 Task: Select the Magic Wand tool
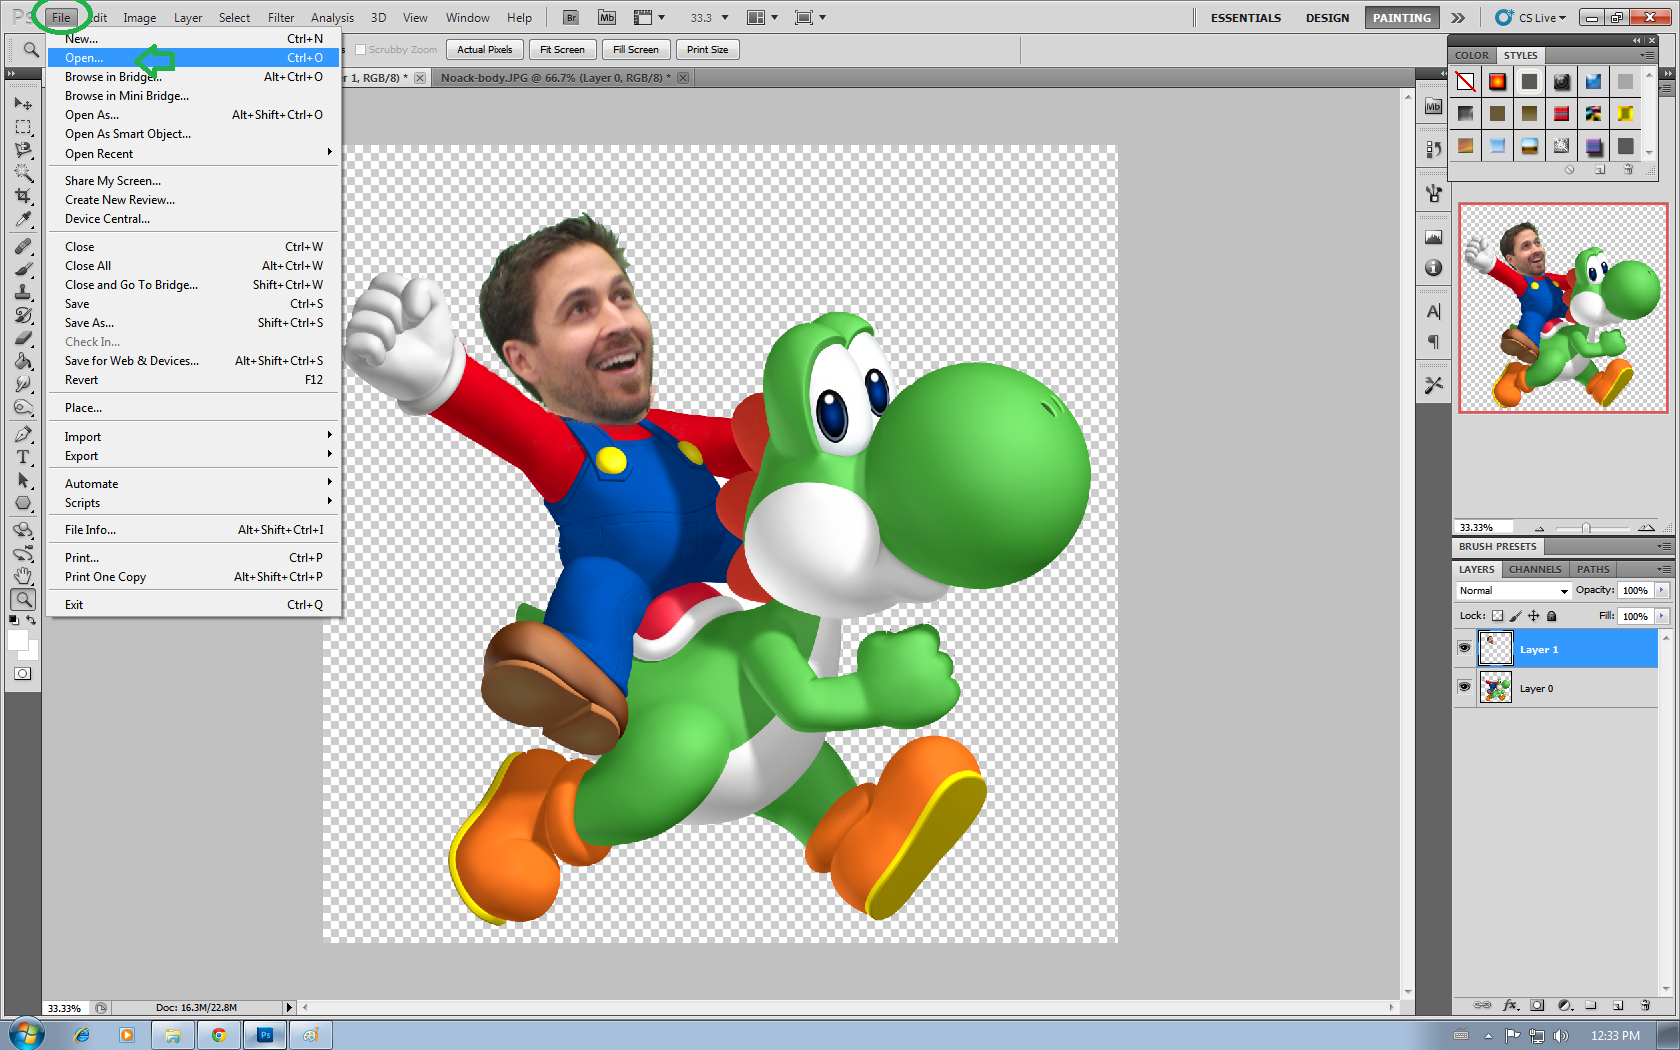click(23, 173)
